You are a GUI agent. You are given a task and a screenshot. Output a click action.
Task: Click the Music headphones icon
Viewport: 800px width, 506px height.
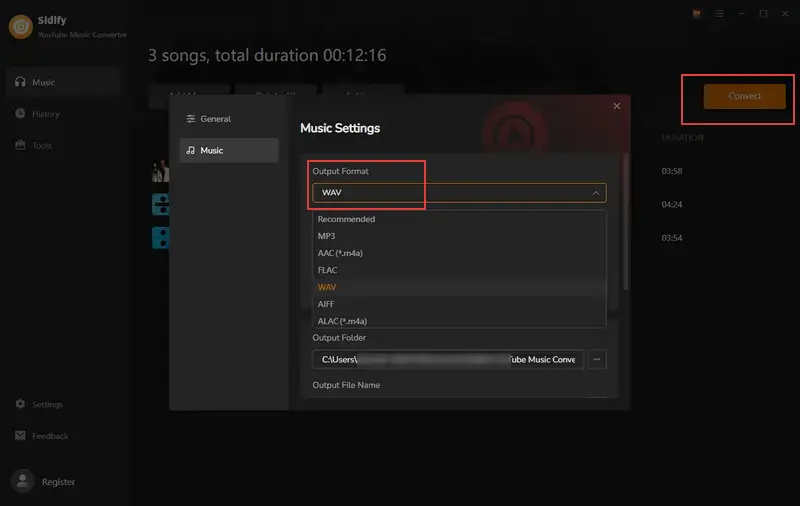pyautogui.click(x=20, y=82)
